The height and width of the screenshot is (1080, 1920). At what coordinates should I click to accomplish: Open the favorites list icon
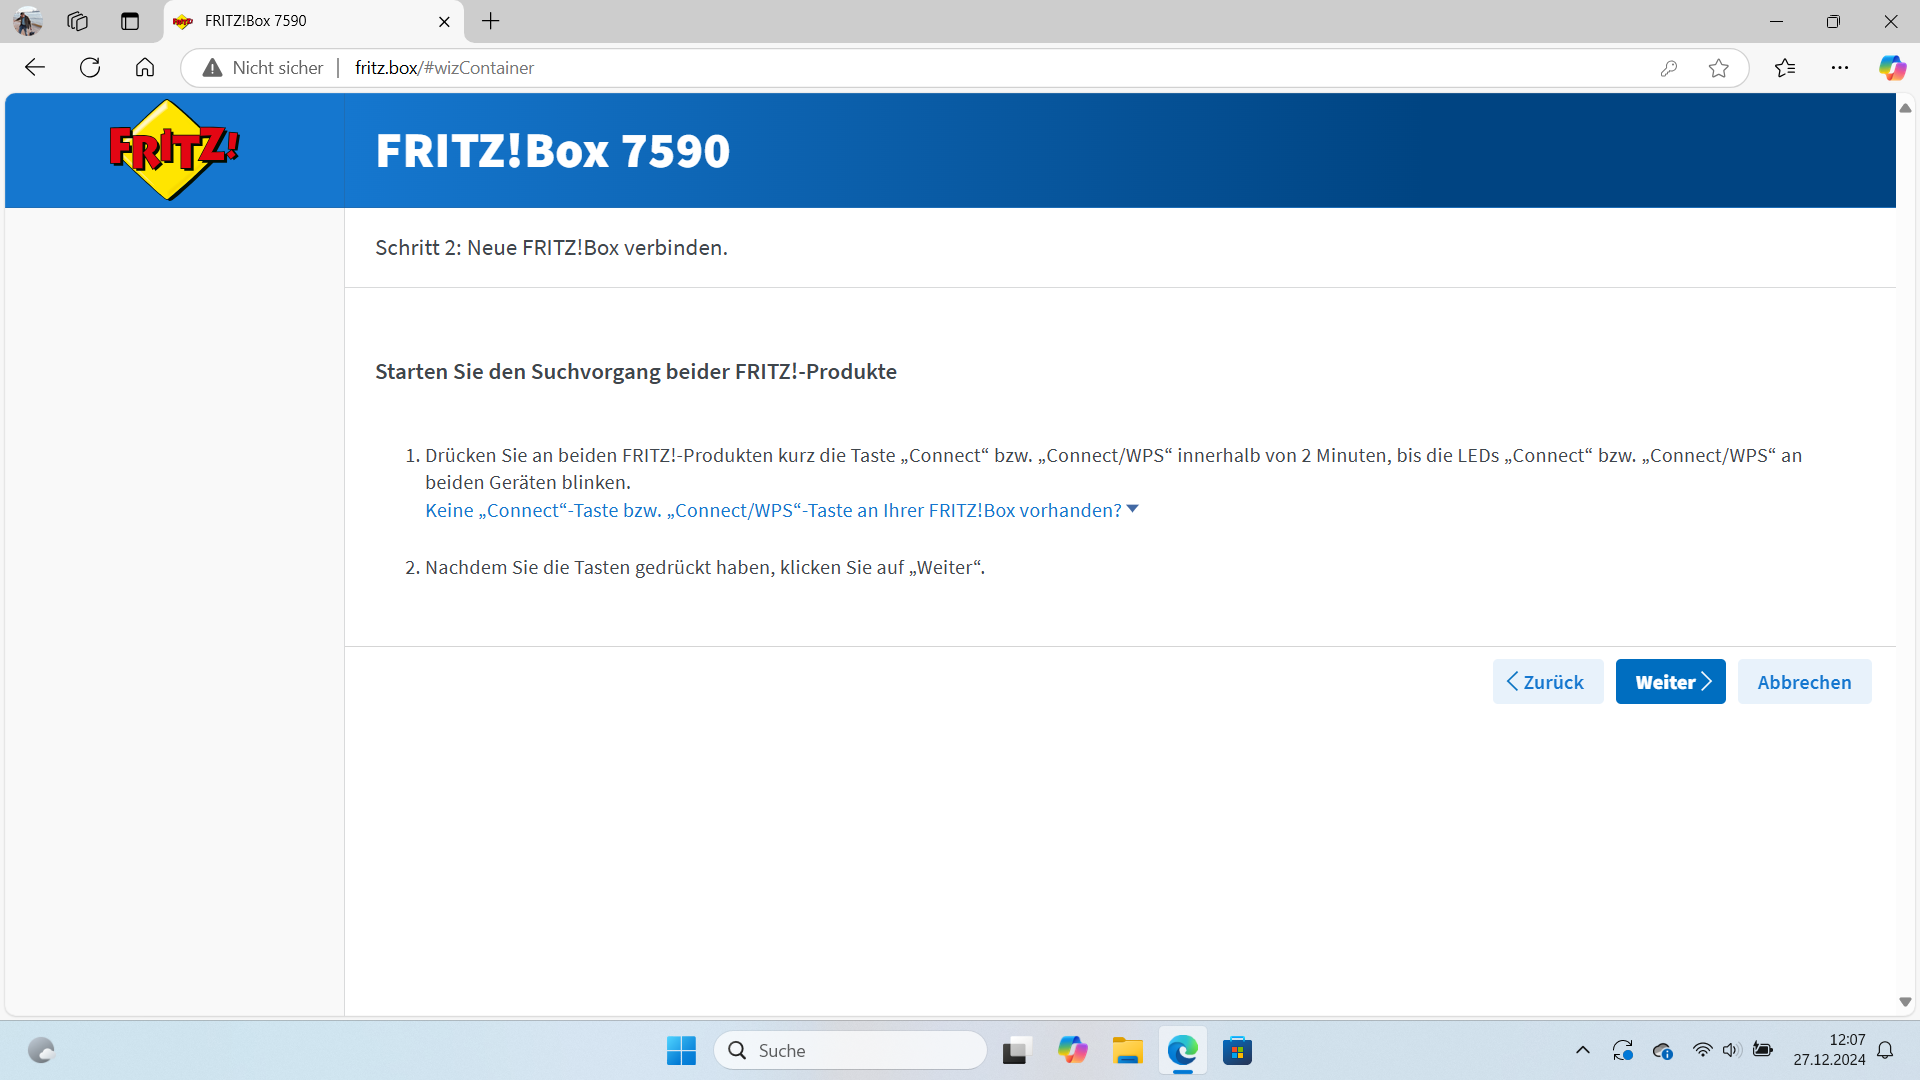1785,68
